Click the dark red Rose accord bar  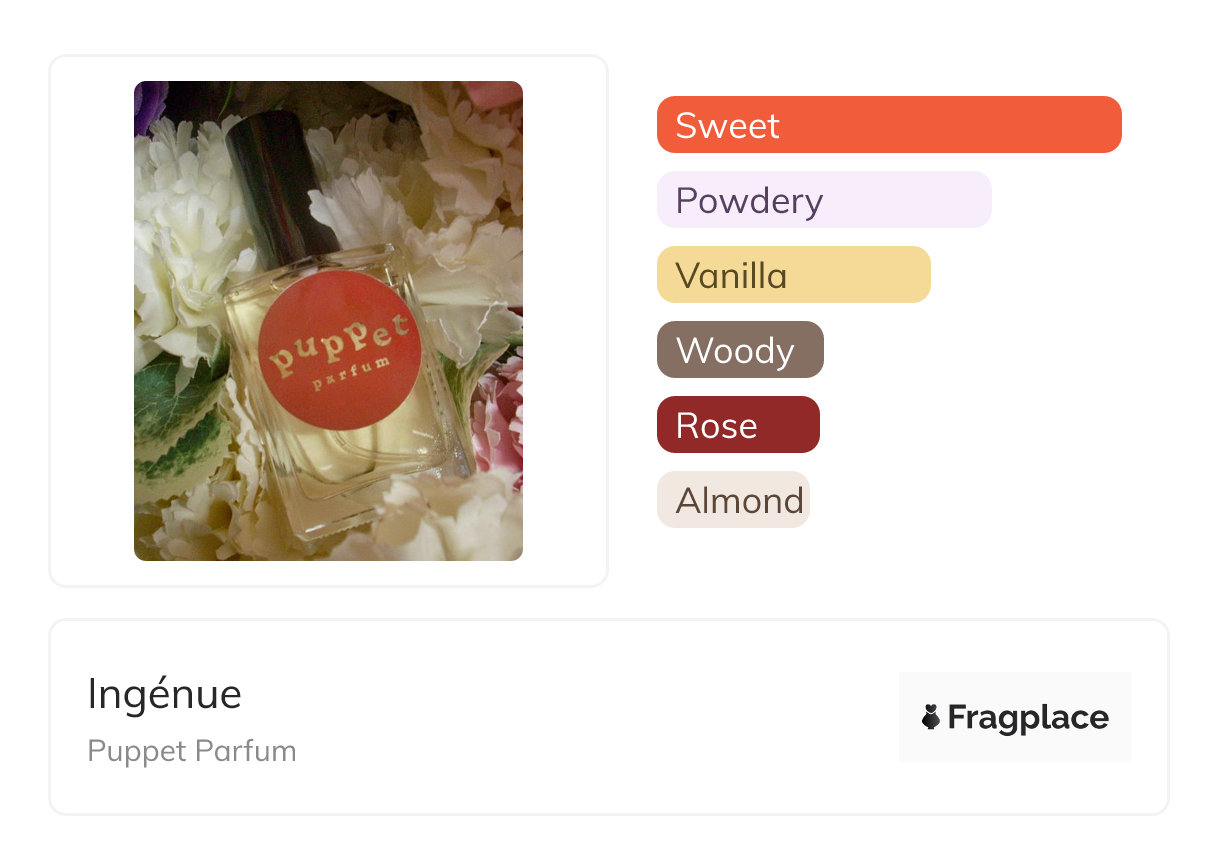click(738, 425)
